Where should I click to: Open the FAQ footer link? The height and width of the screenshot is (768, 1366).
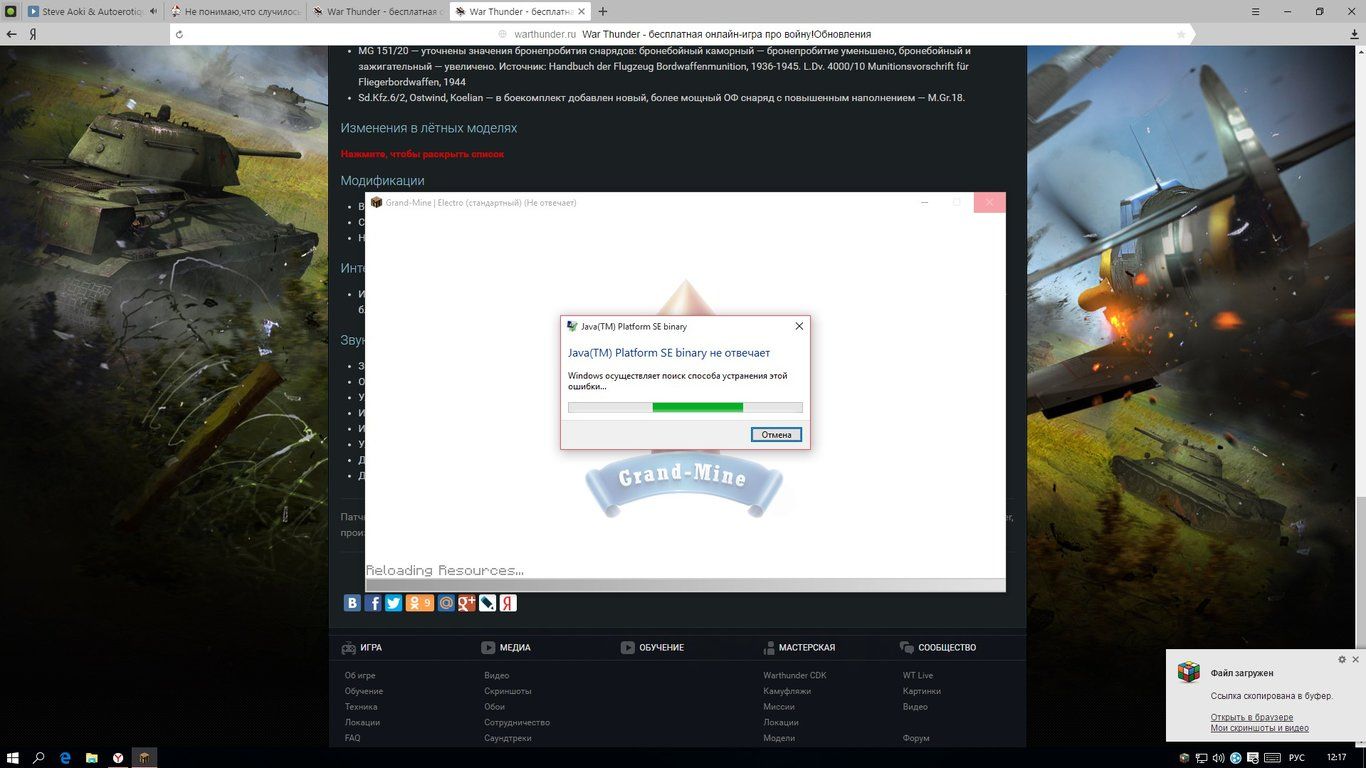[352, 738]
